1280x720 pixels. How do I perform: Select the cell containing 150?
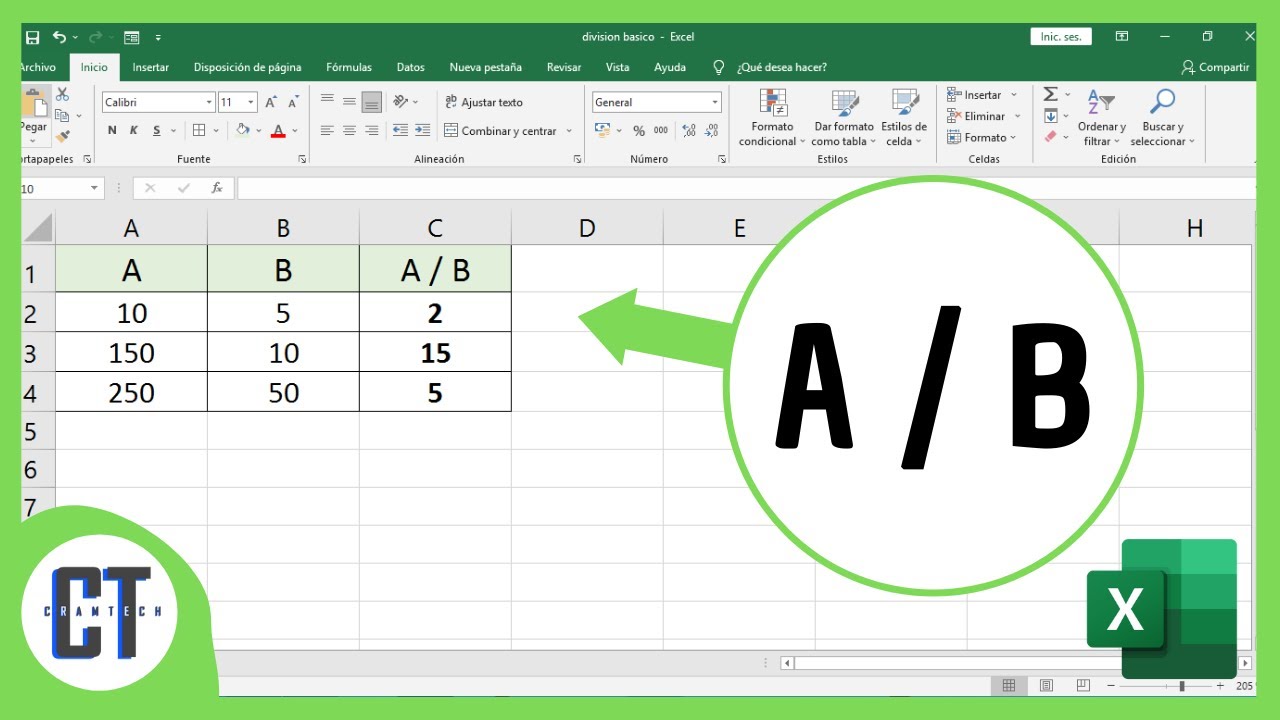click(x=131, y=353)
